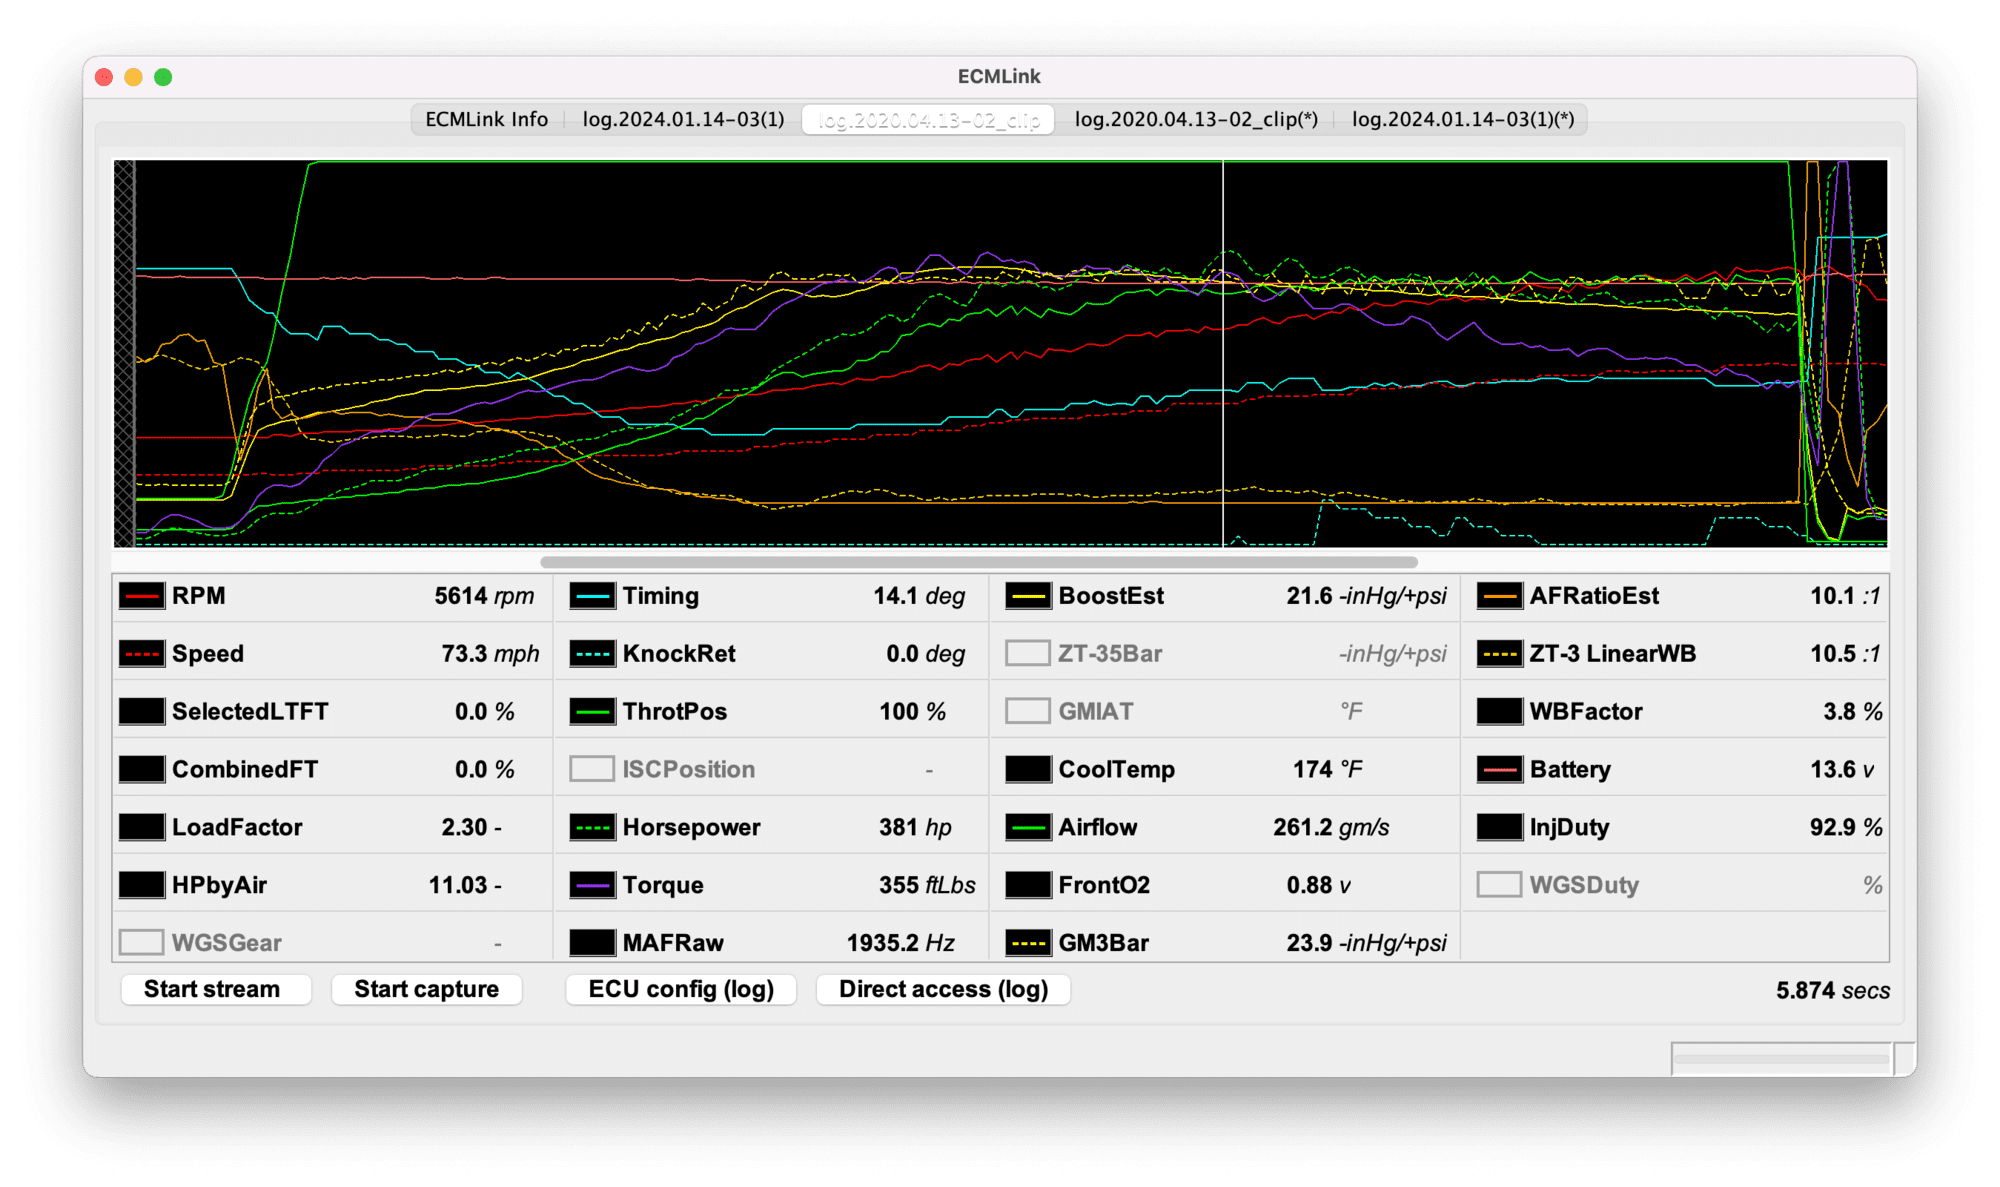Click the ThrotPos value 100 %
The image size is (2000, 1187).
click(x=912, y=712)
